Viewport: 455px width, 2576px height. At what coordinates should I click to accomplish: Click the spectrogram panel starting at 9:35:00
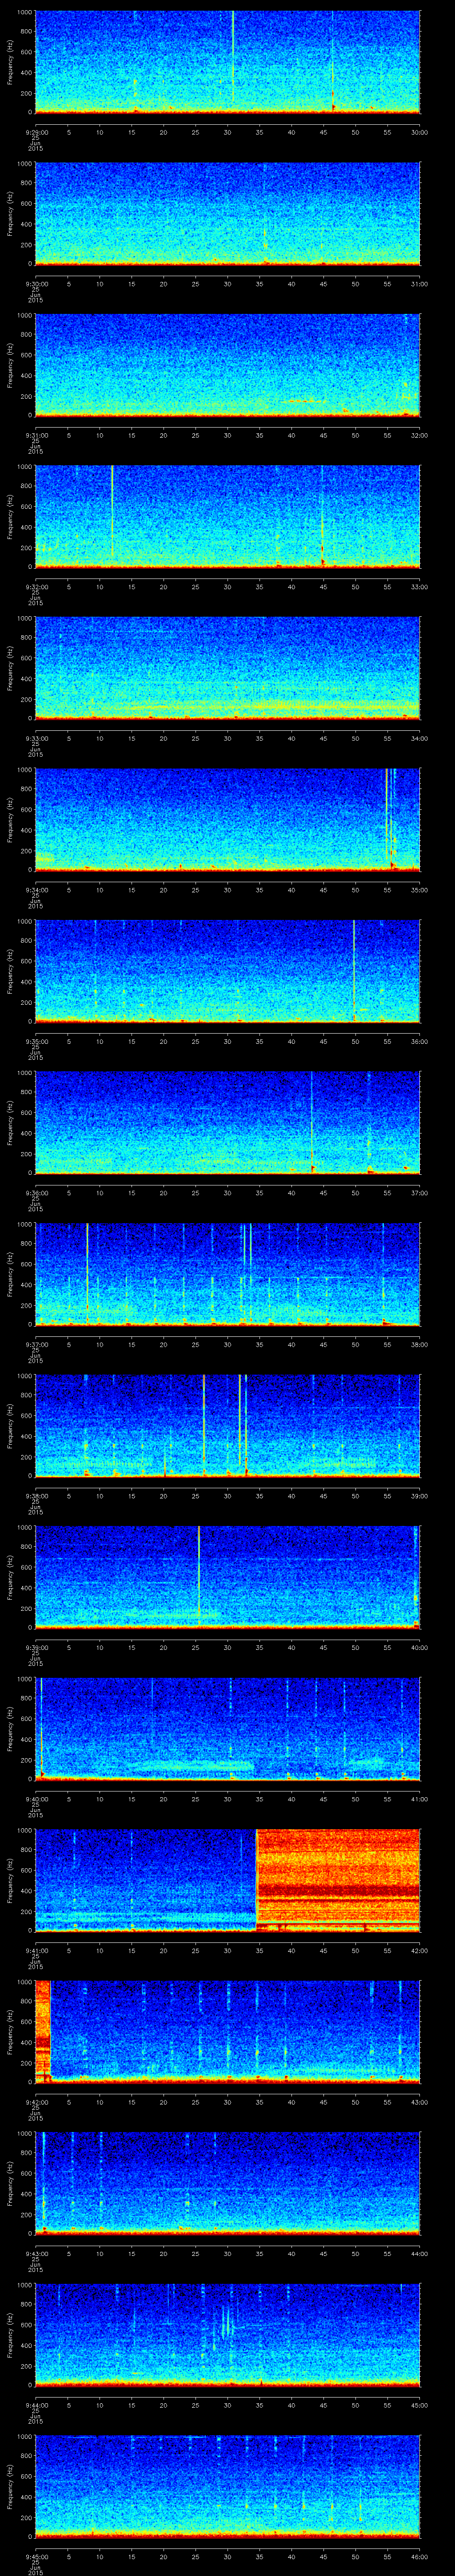227,971
